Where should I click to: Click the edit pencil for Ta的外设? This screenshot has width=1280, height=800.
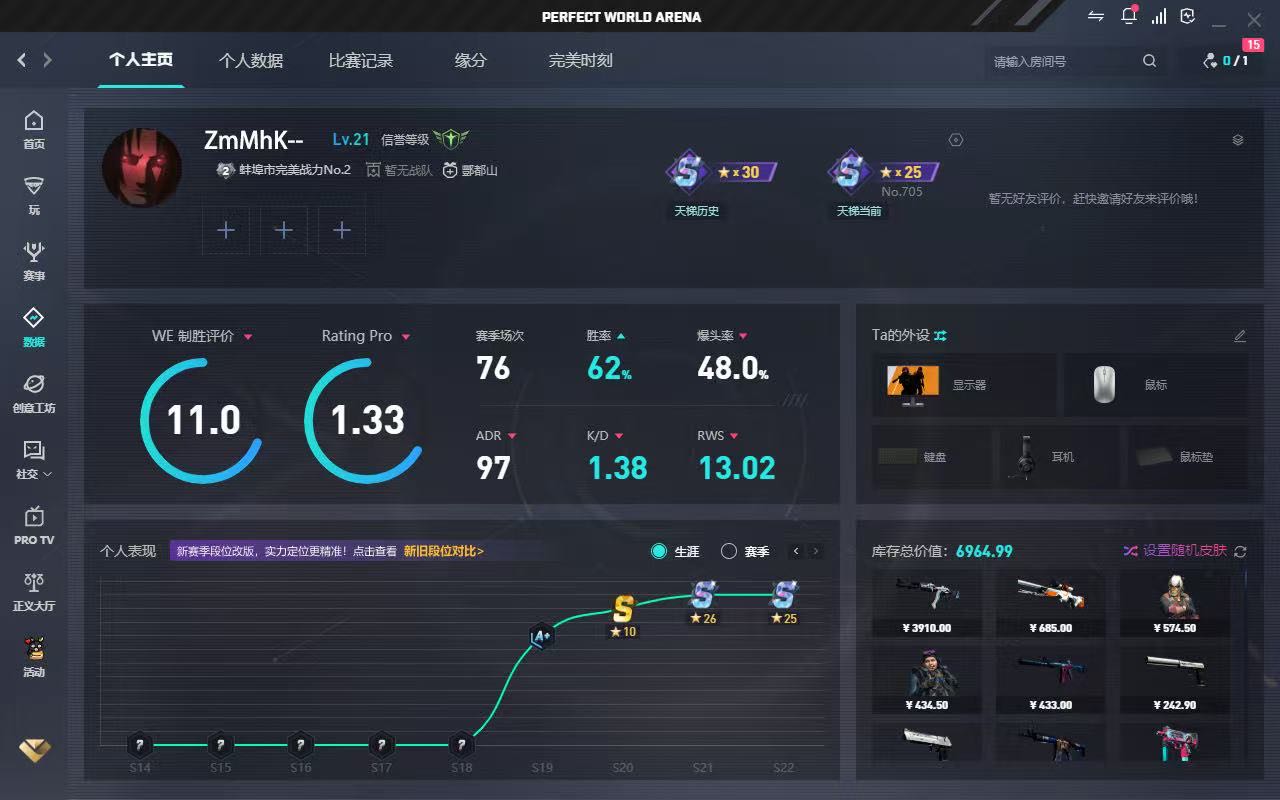[x=1240, y=336]
